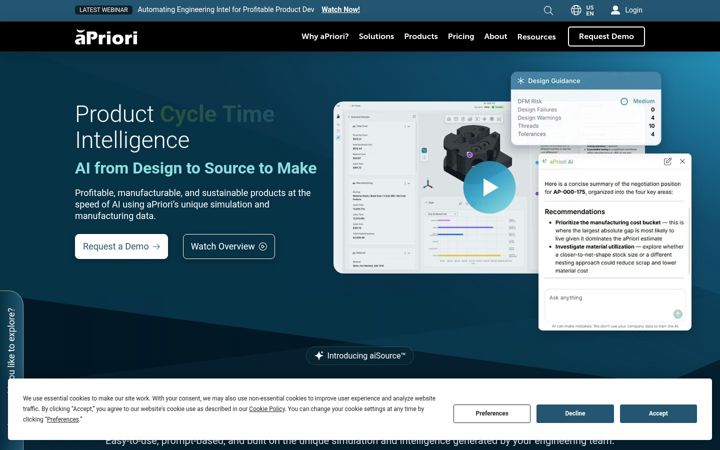Click the Recommendations heading in AI panel

pyautogui.click(x=574, y=212)
